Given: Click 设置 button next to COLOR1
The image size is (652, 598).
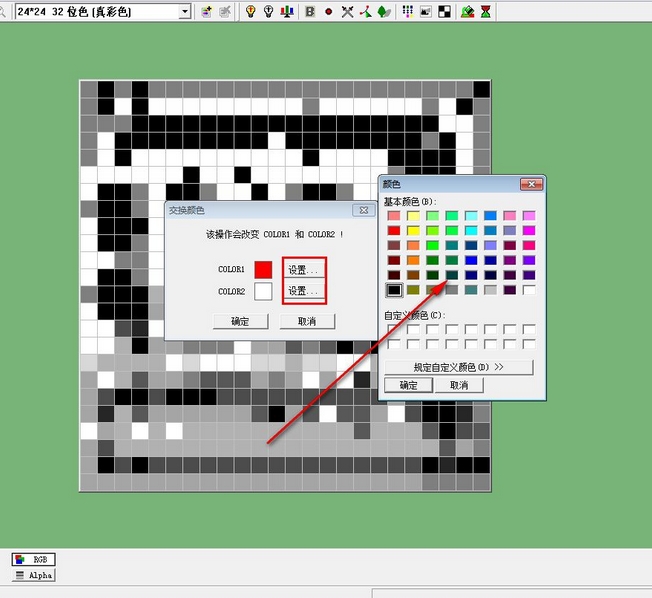Looking at the screenshot, I should [304, 270].
